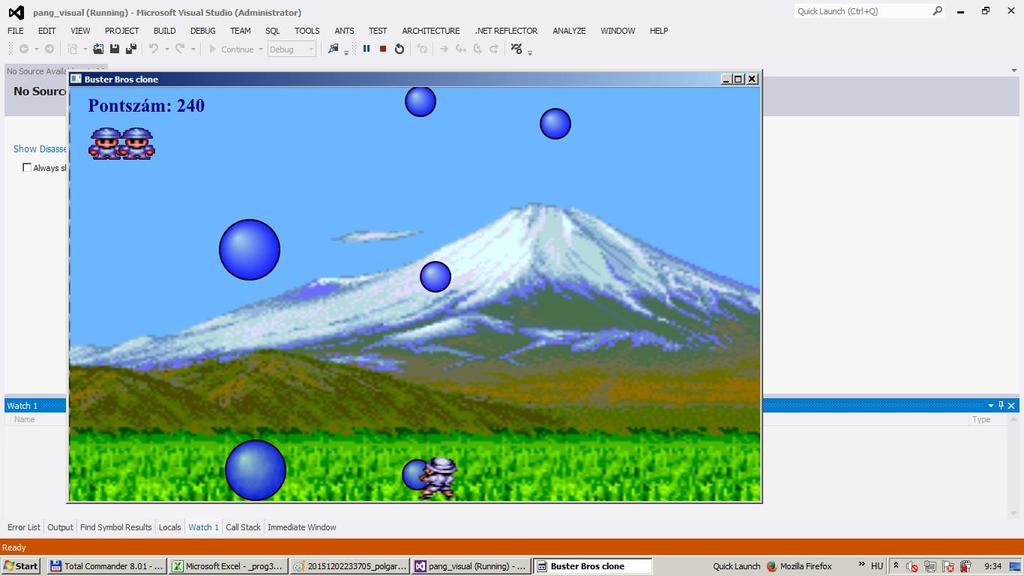This screenshot has height=576, width=1024.
Task: Open the FILE menu
Action: click(x=16, y=31)
